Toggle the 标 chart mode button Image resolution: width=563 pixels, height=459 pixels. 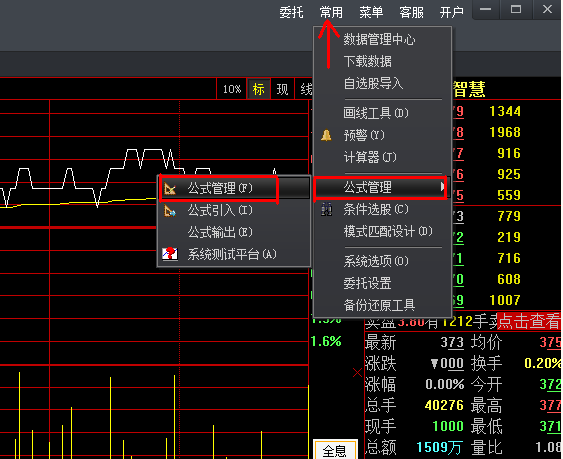coord(258,89)
